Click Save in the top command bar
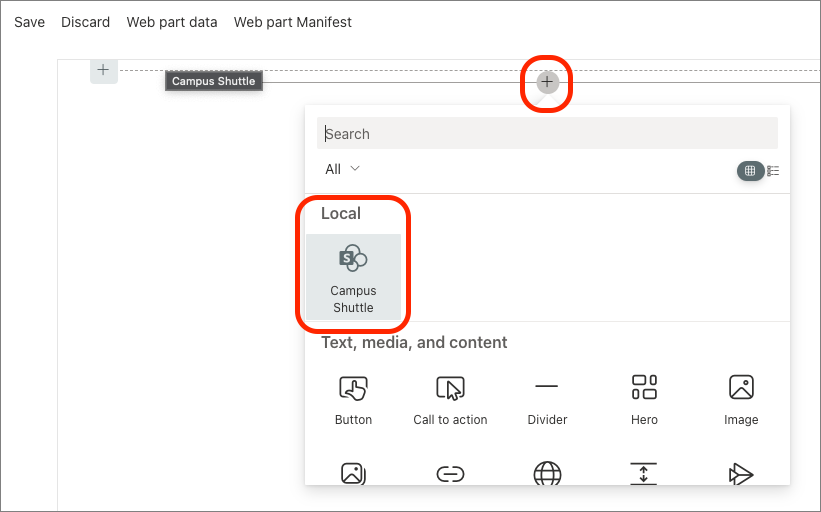 (29, 22)
